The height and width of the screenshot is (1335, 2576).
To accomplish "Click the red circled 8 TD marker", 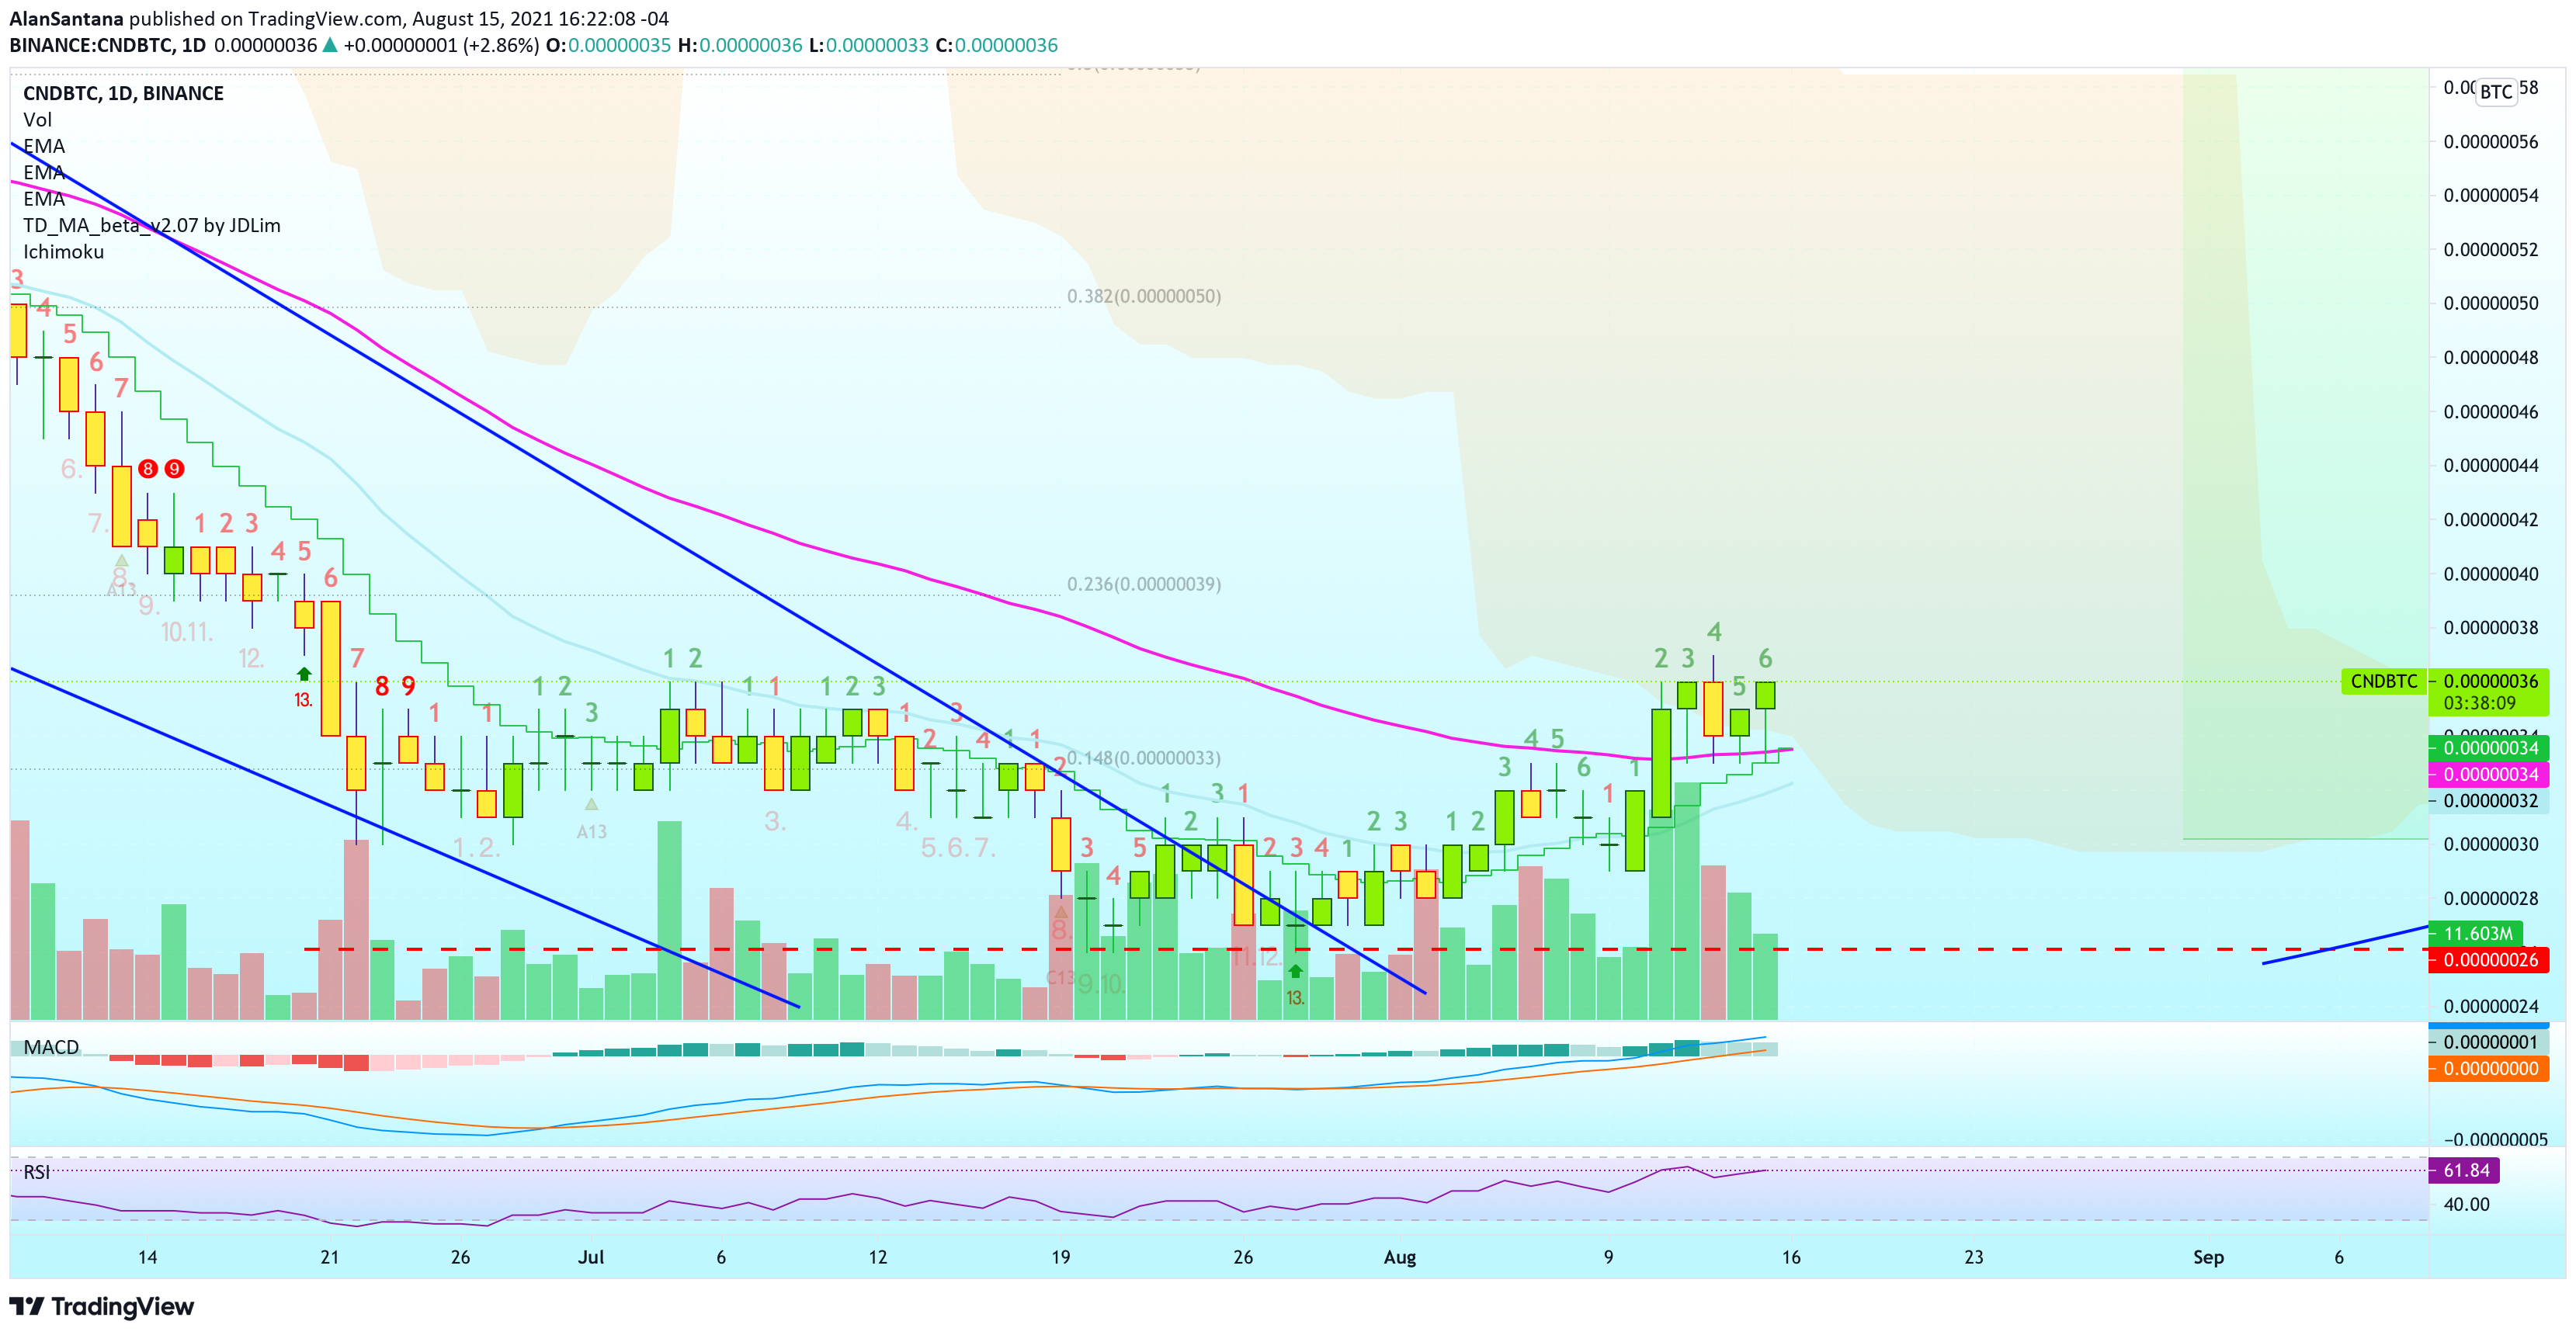I will pos(148,468).
